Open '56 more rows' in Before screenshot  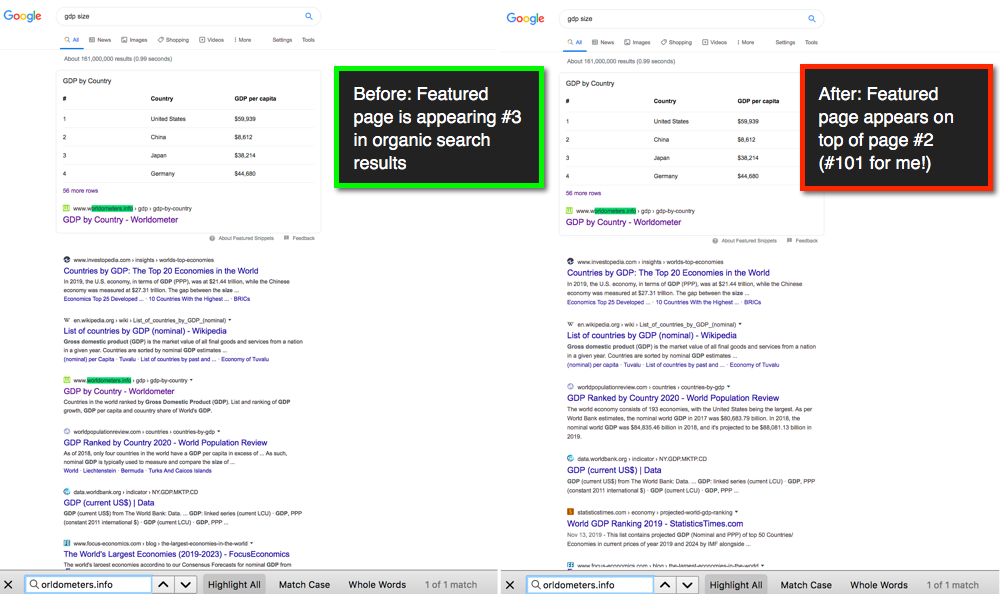pyautogui.click(x=80, y=191)
